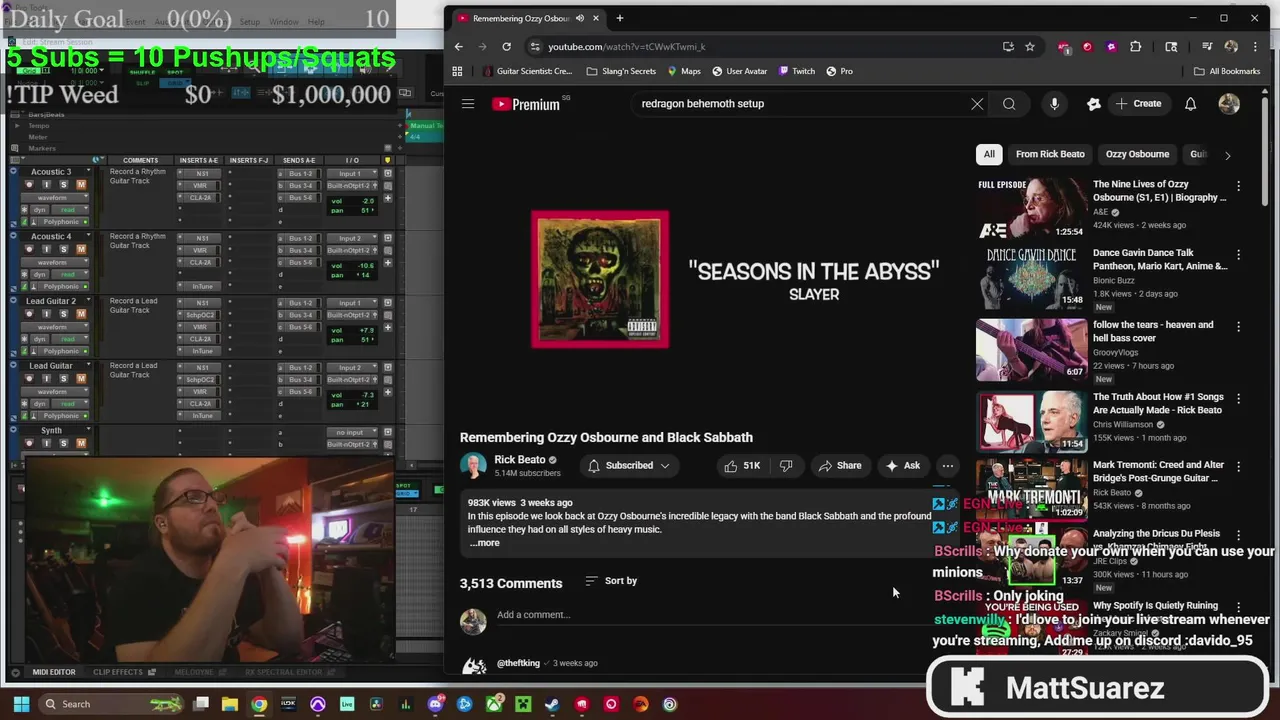This screenshot has height=720, width=1280.
Task: Open Synth no input selector
Action: click(353, 432)
